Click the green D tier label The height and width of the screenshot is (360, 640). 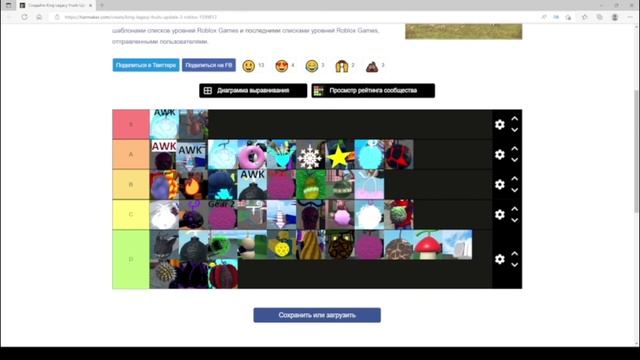point(131,259)
